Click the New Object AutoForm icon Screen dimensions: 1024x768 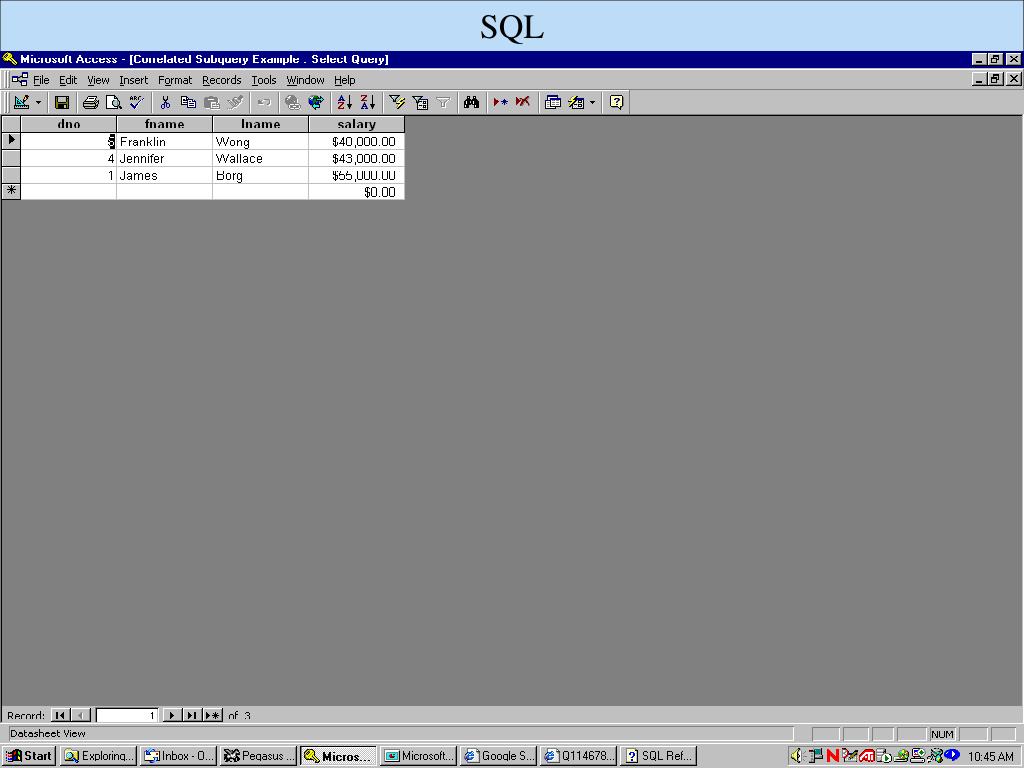(x=576, y=103)
